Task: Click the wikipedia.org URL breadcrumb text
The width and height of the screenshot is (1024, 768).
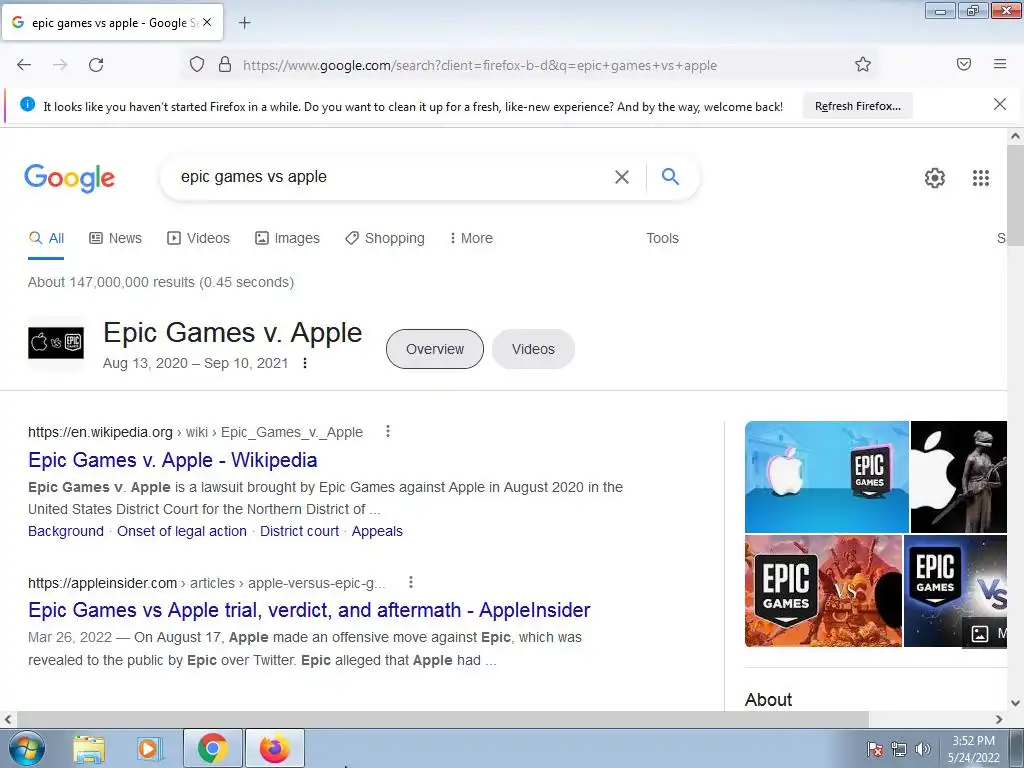Action: (195, 432)
